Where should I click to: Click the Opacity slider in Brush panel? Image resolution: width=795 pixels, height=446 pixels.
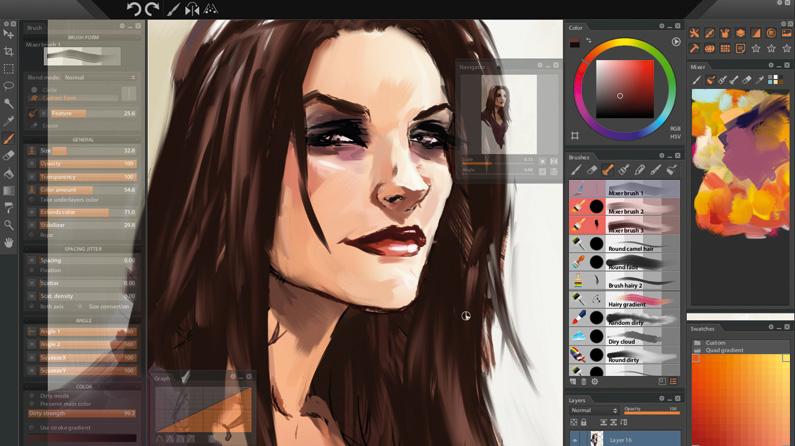[88, 164]
